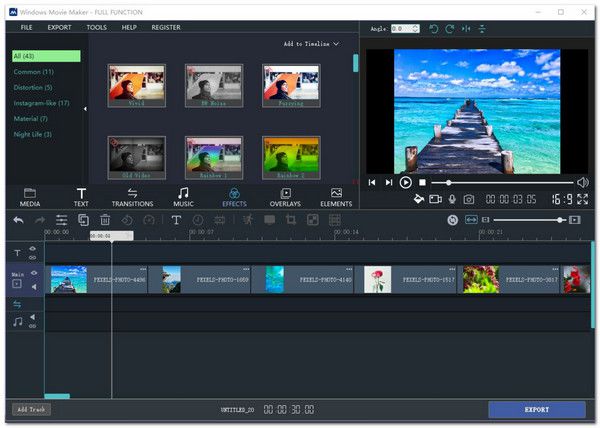Click the voiceover microphone icon

(x=452, y=199)
